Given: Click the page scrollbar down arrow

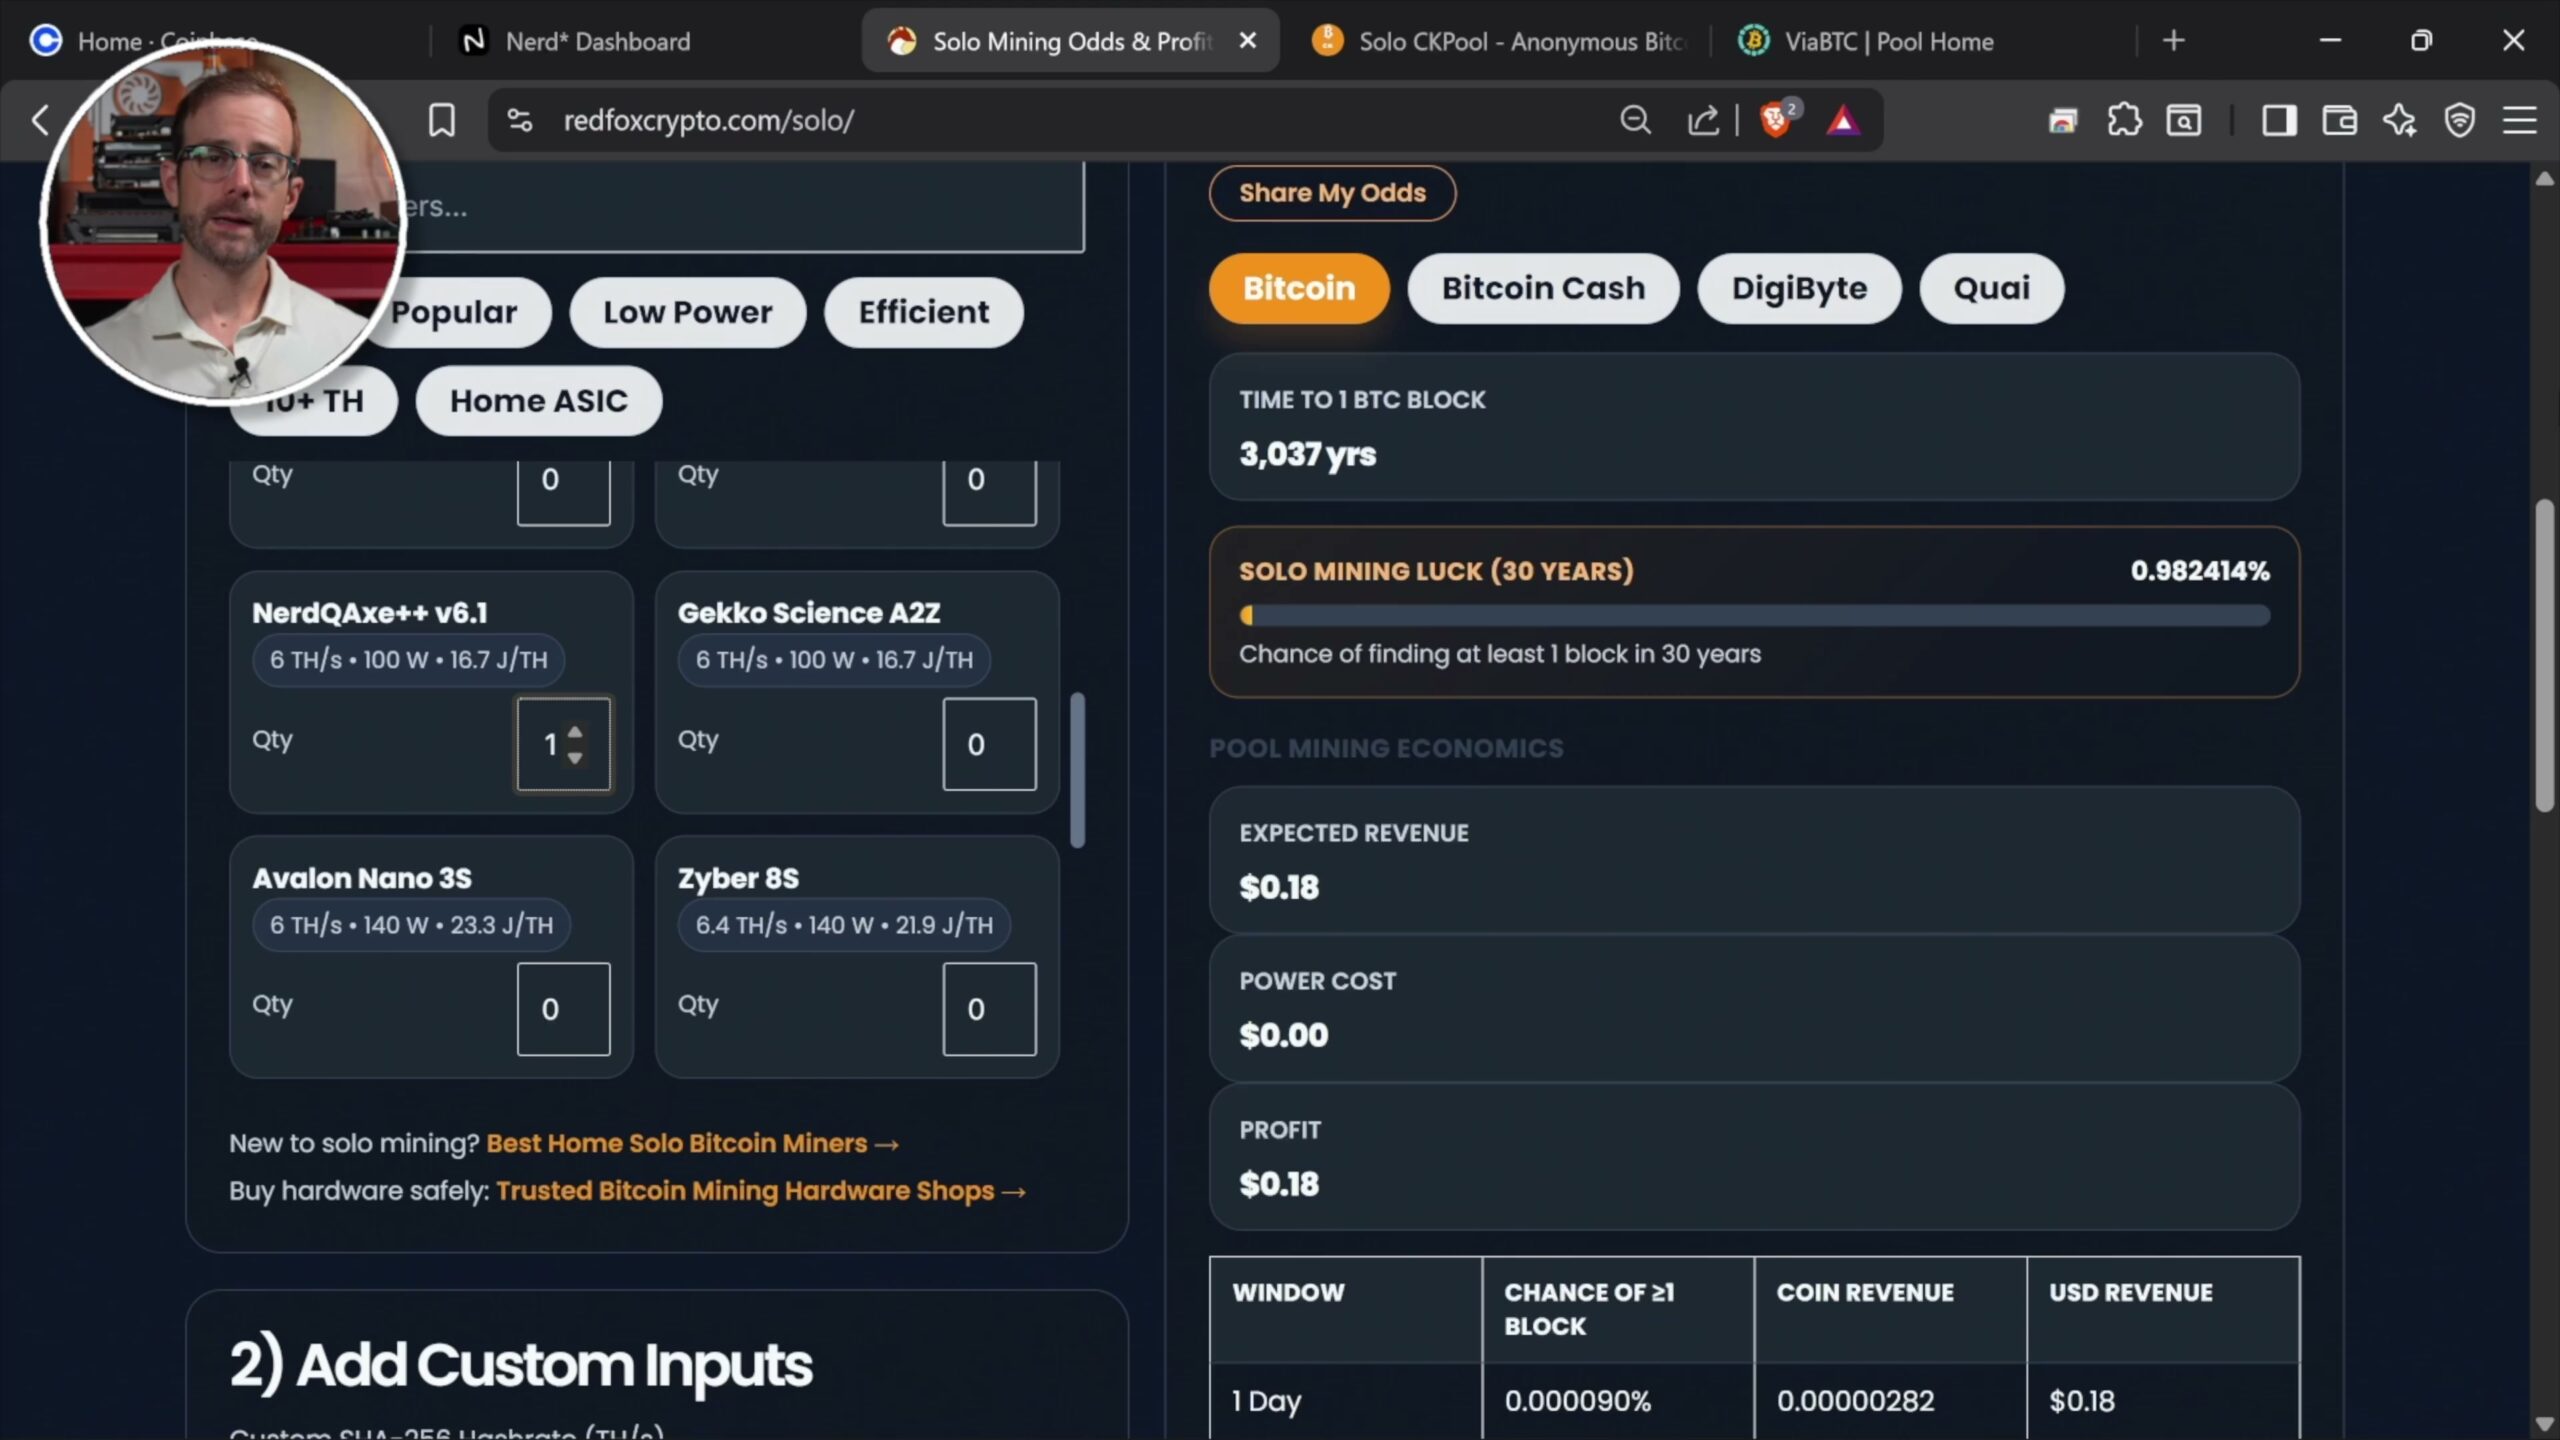Looking at the screenshot, I should [2545, 1424].
